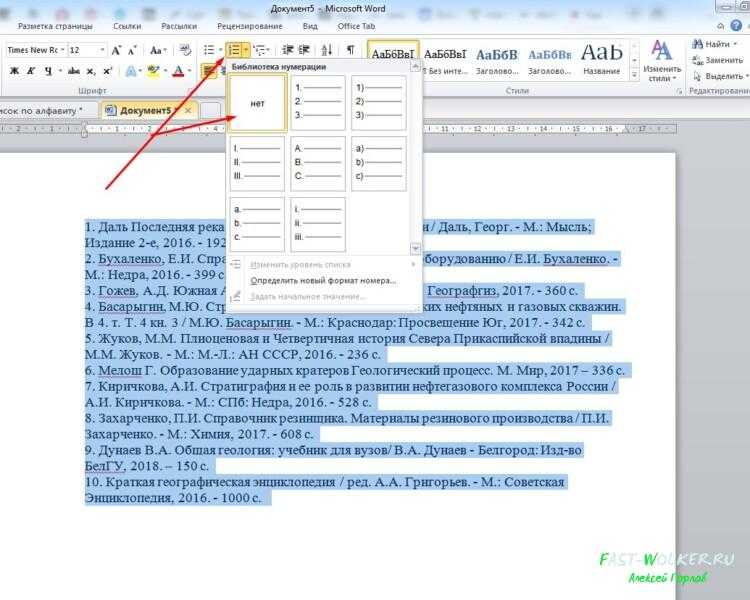Select lowercase 'a. b. c.' numbering format

point(257,224)
